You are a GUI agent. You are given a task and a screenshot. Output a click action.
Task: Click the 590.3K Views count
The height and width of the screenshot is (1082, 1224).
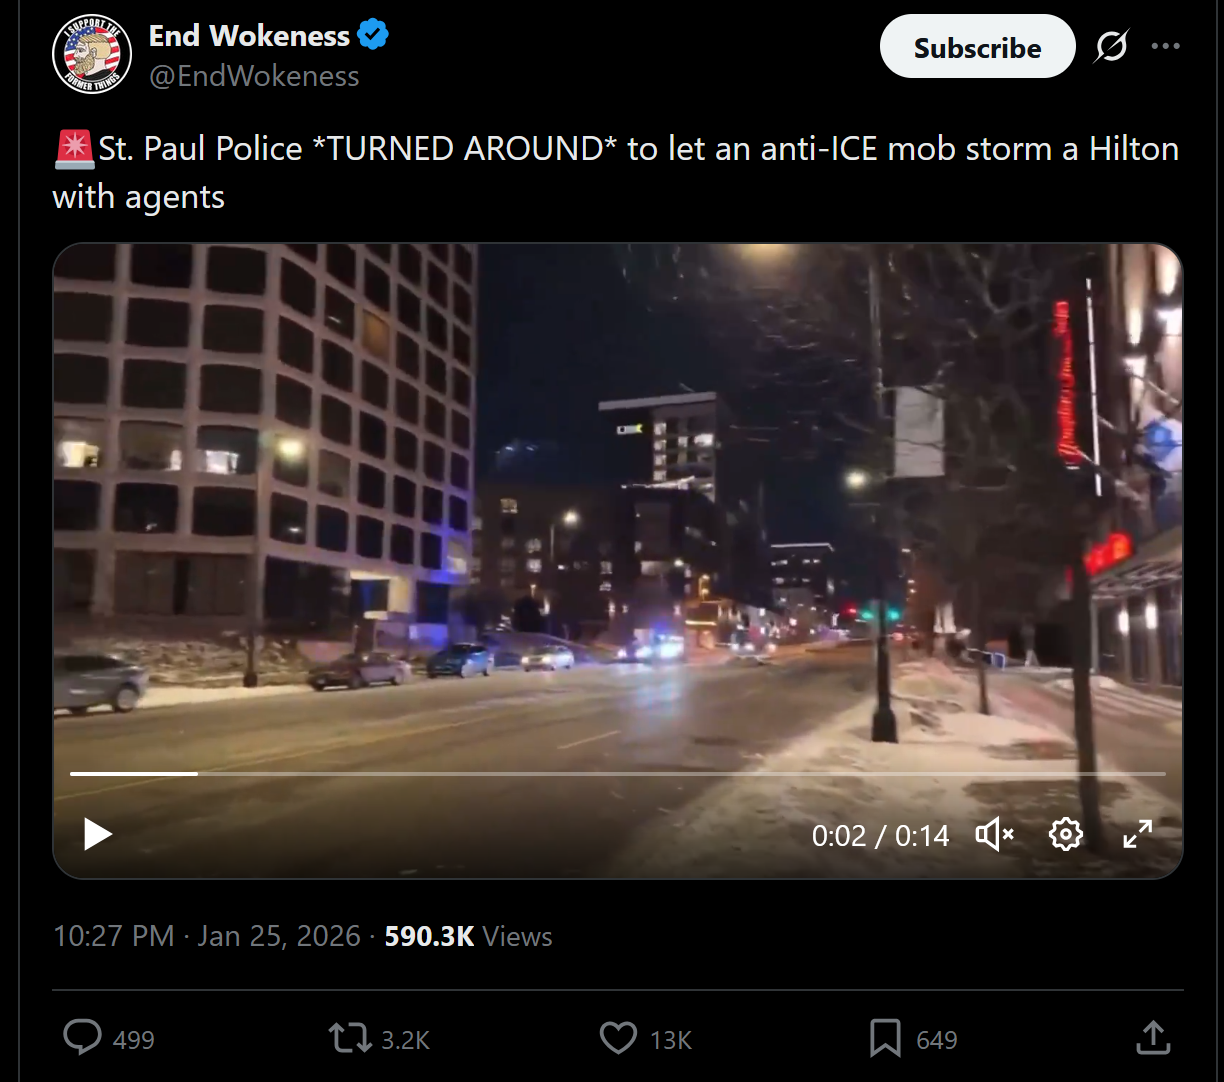point(468,936)
